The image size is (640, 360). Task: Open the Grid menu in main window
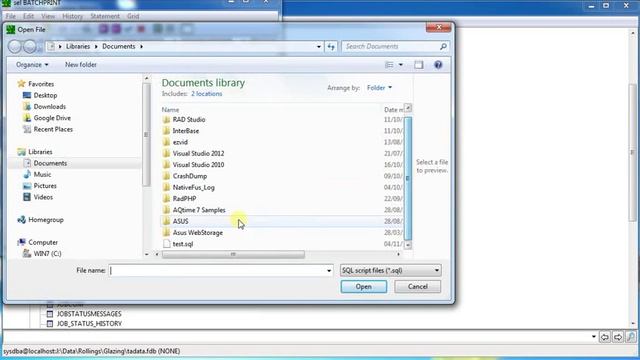click(x=133, y=16)
